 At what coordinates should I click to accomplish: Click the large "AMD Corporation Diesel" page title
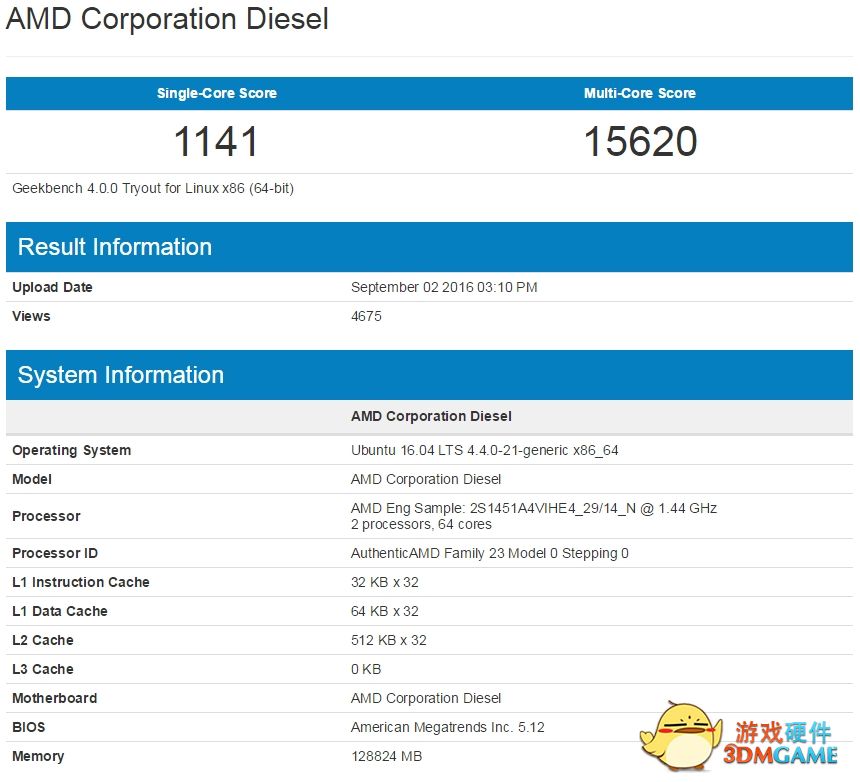(167, 19)
